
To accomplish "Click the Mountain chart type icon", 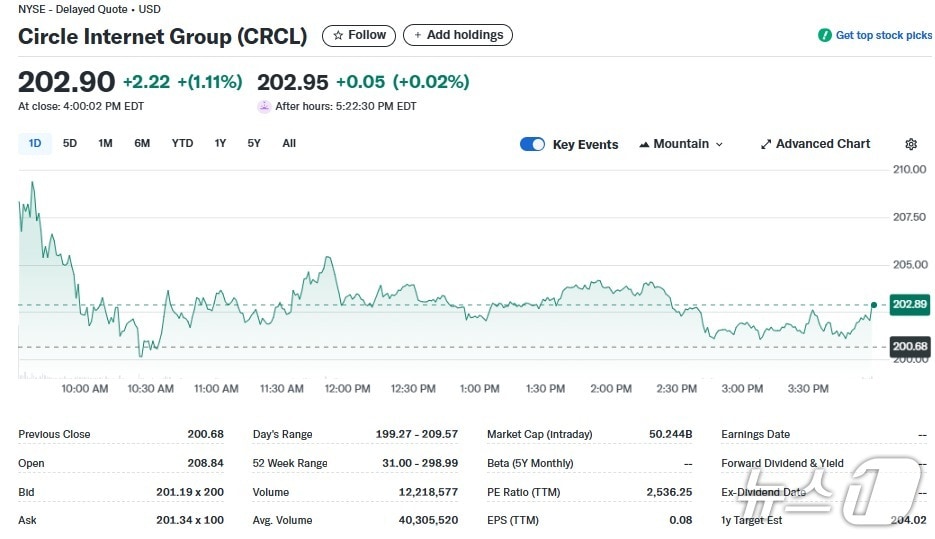I will (644, 144).
